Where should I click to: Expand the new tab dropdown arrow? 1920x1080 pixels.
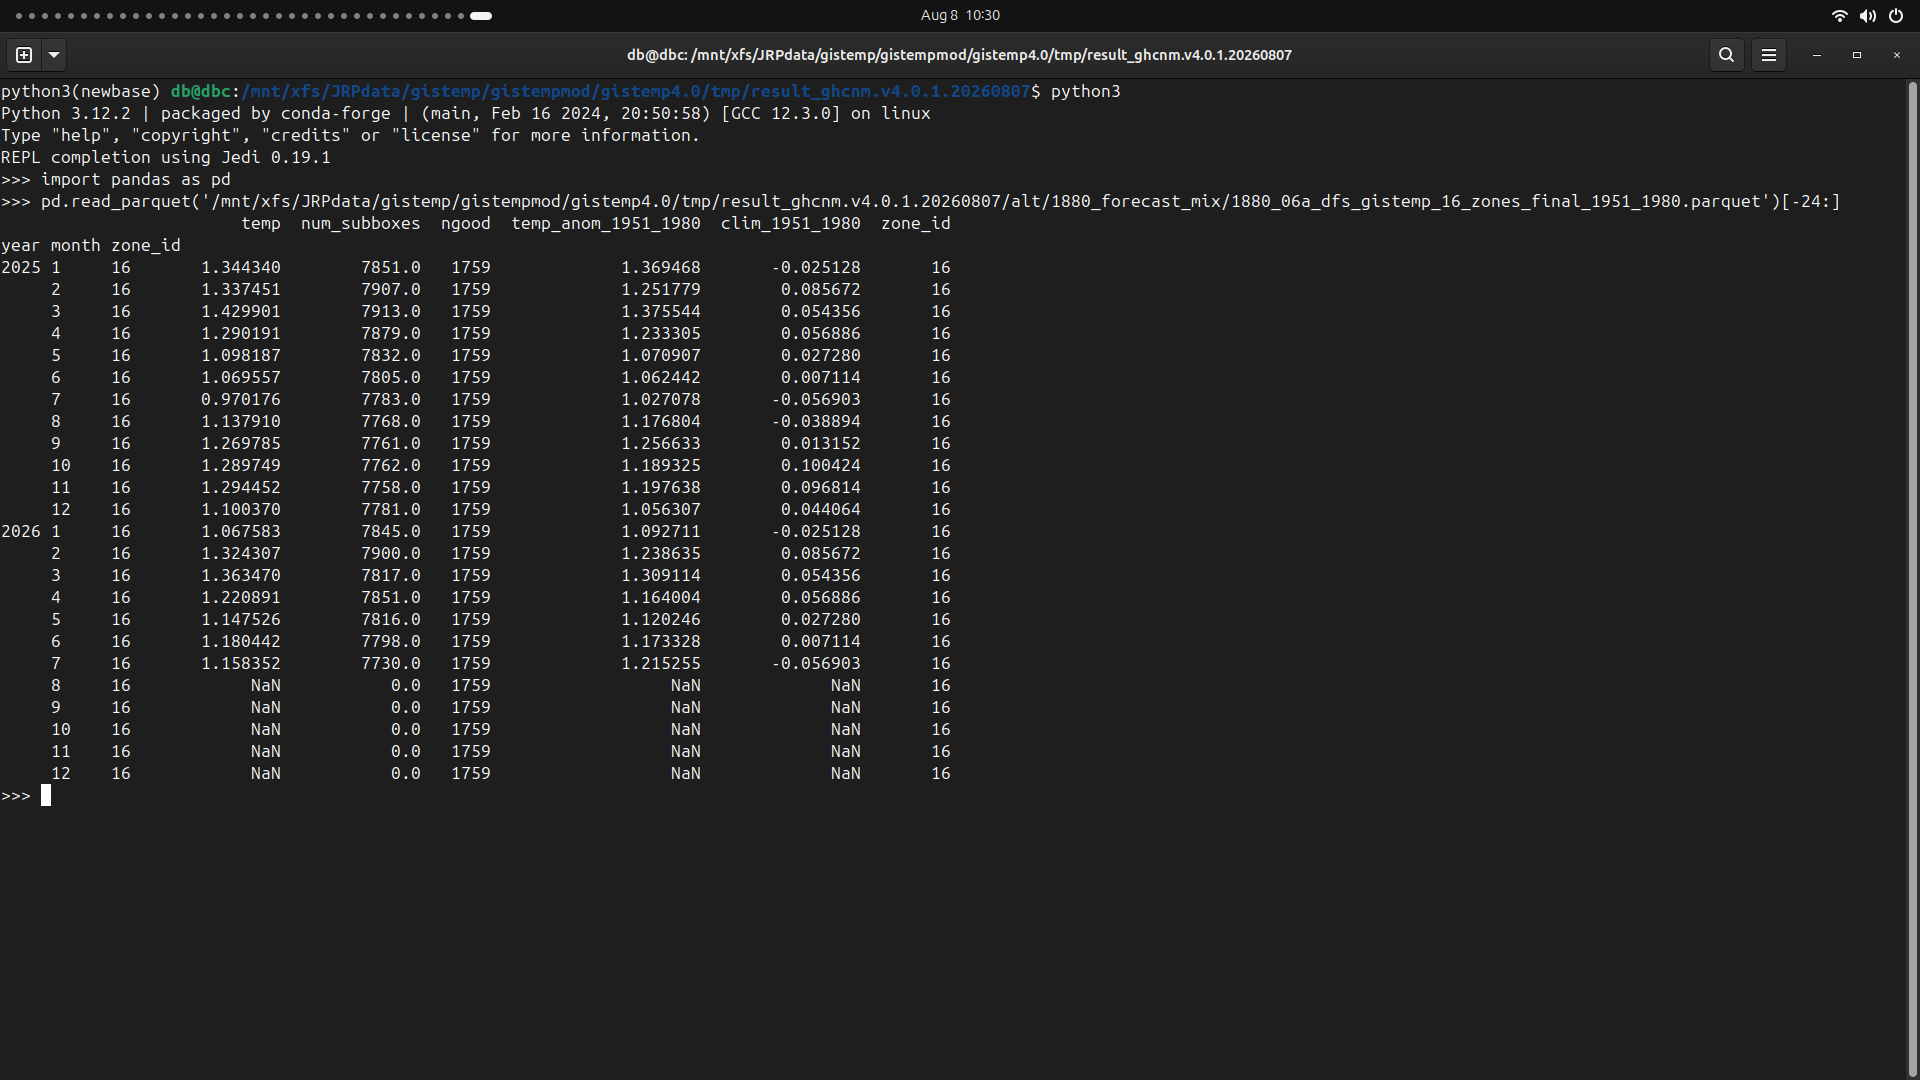coord(54,55)
